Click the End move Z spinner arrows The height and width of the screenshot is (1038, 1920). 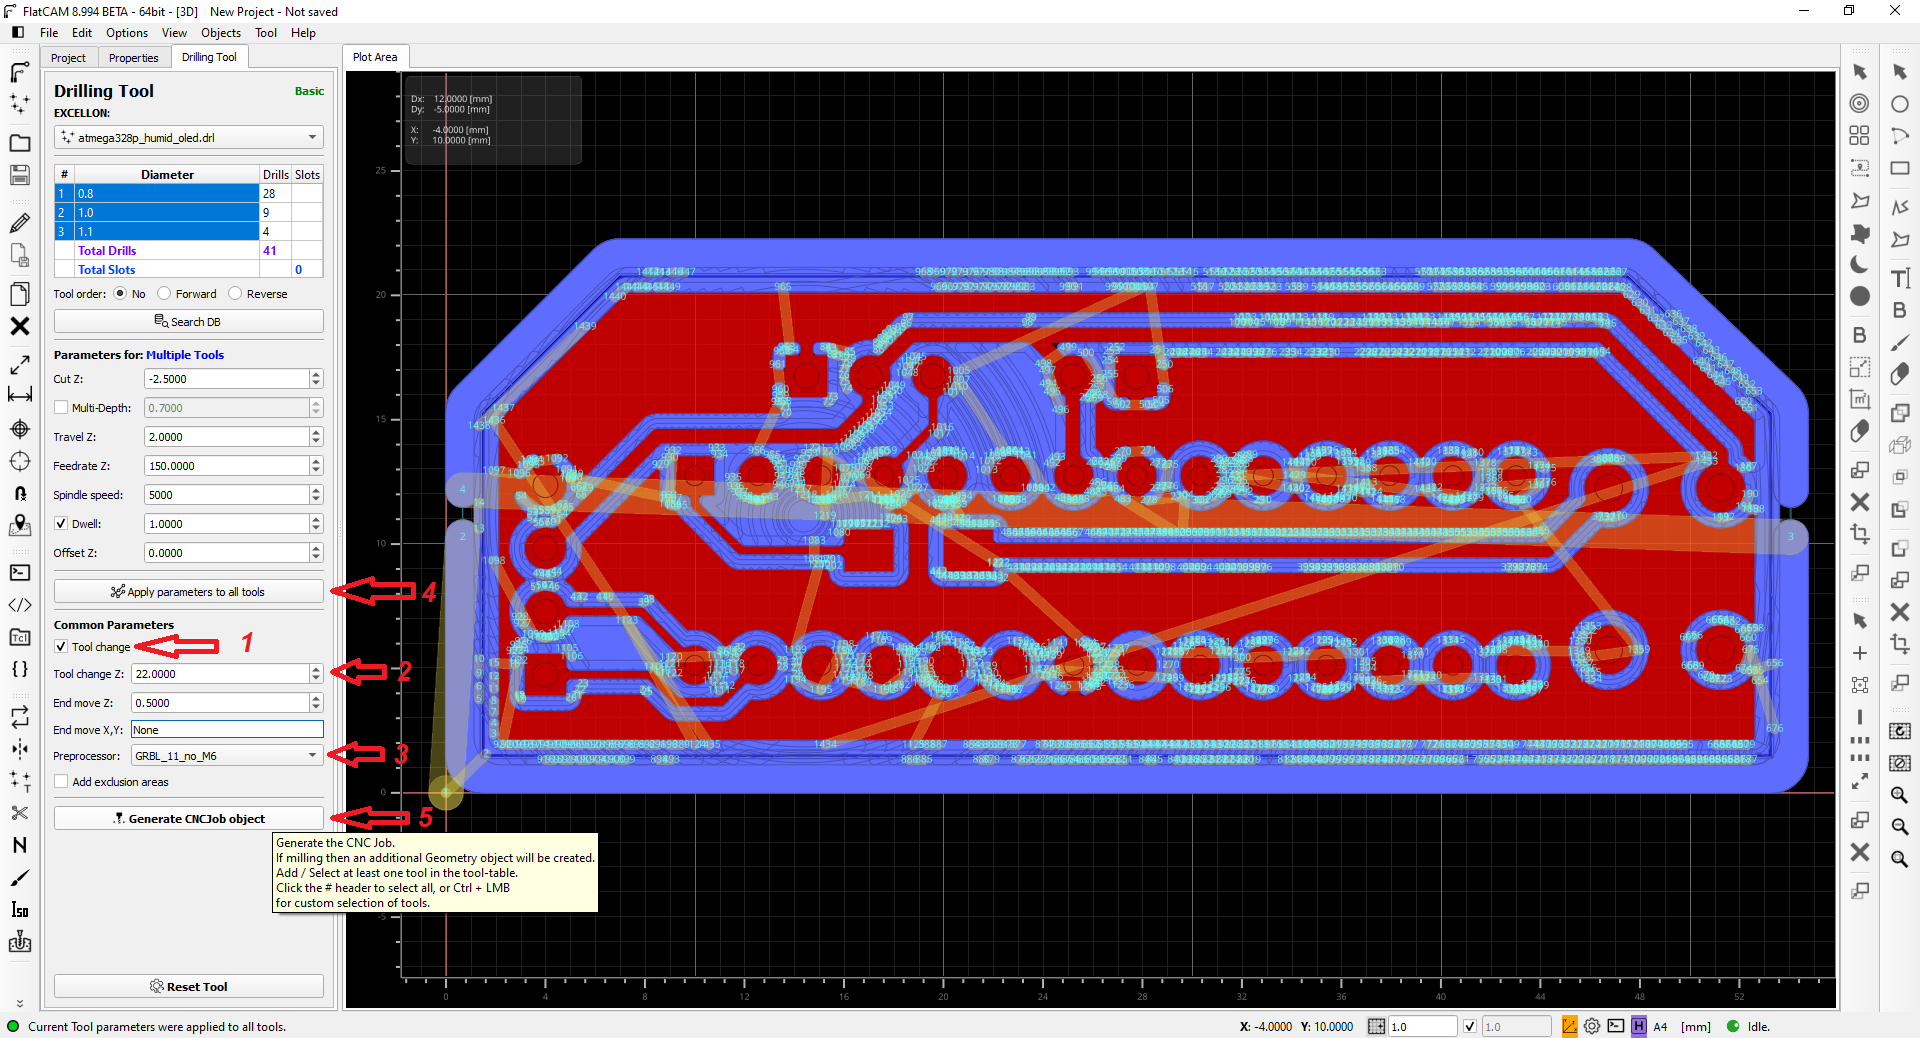[x=316, y=703]
